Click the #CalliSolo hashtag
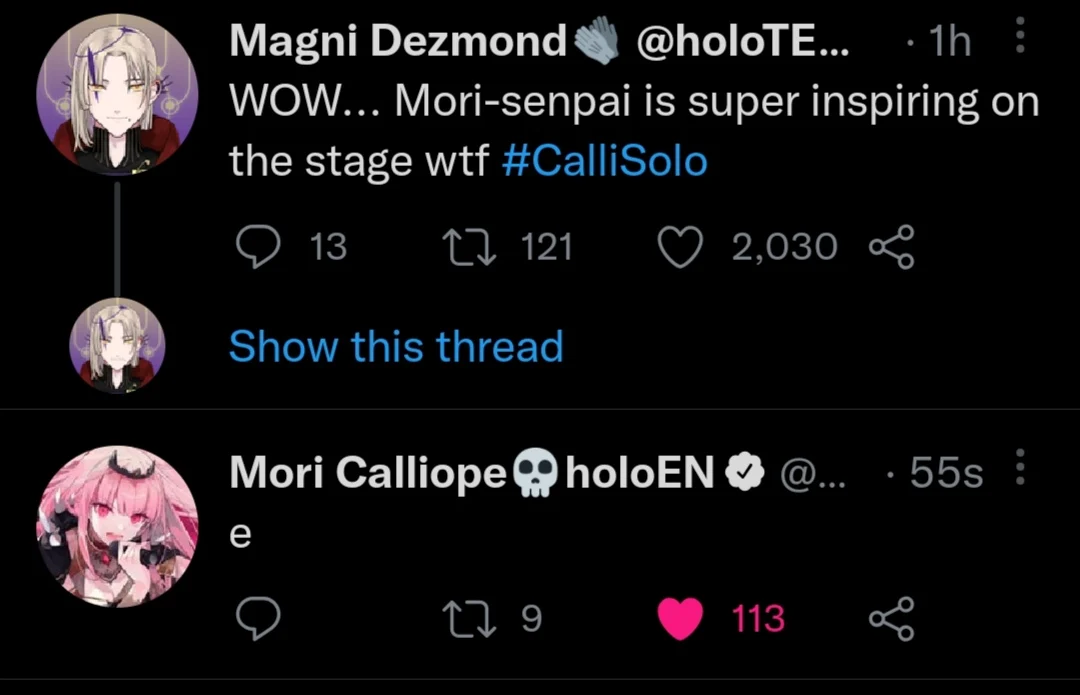Viewport: 1080px width, 695px height. click(x=605, y=159)
